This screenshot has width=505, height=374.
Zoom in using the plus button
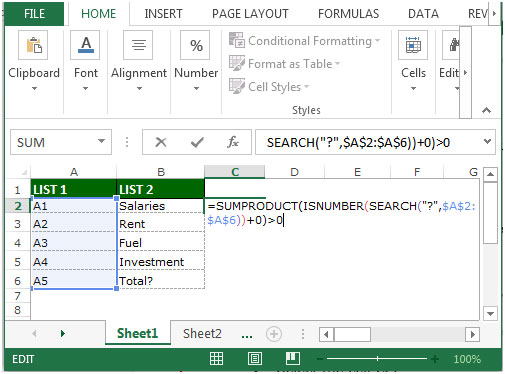click(435, 359)
